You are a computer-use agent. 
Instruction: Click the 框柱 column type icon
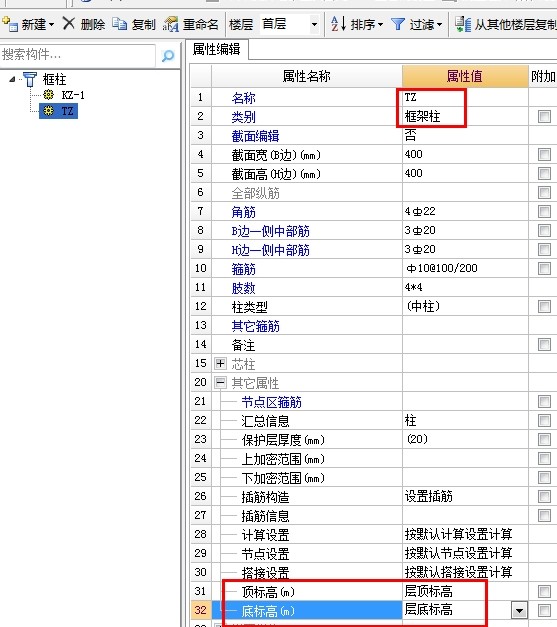click(x=30, y=79)
